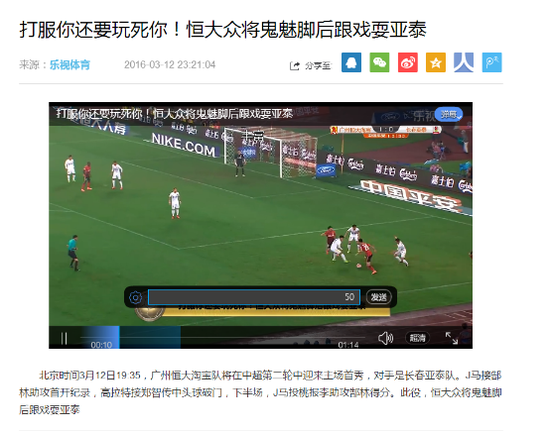Image resolution: width=550 pixels, height=433 pixels.
Task: Toggle the 弹幕 switch in video
Action: point(449,114)
